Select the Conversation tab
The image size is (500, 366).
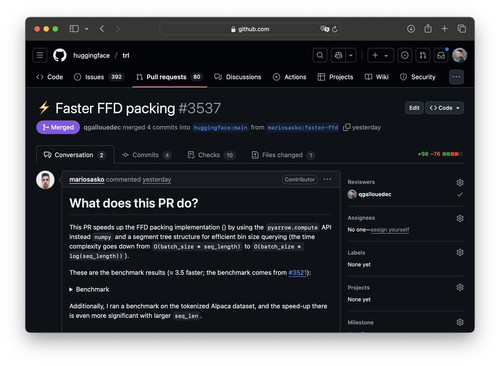pos(75,155)
